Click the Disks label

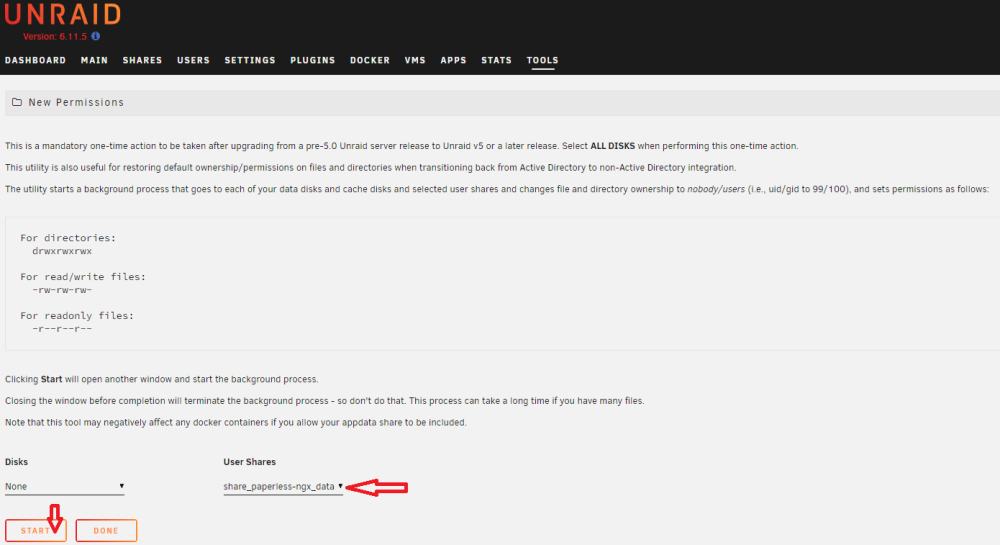pyautogui.click(x=17, y=461)
